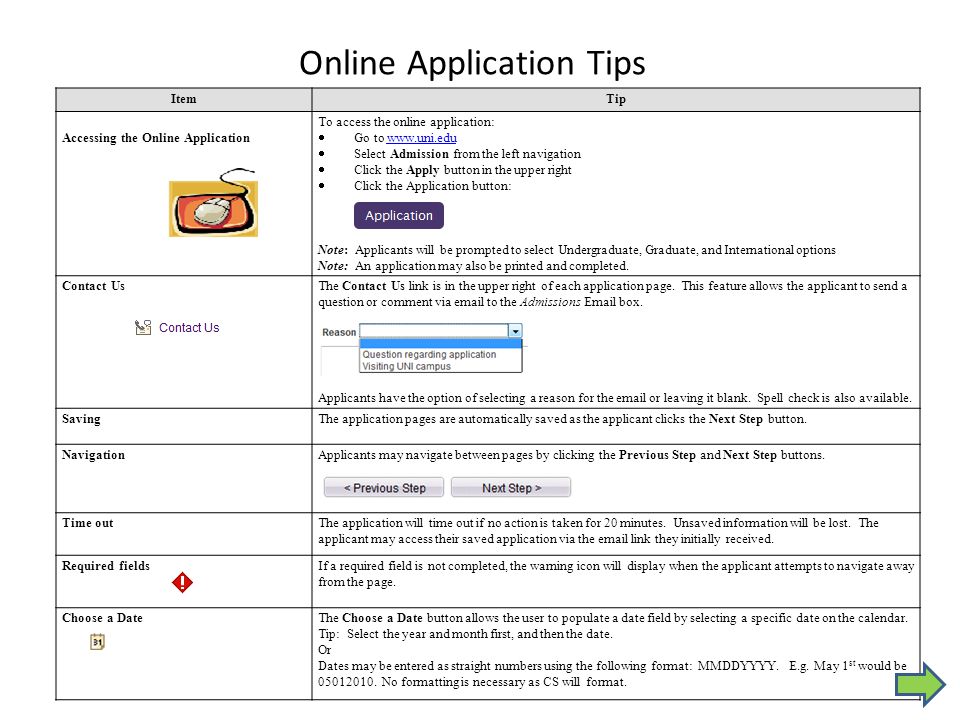This screenshot has height=720, width=960.
Task: Click 'Accessing the Online Application' cell text
Action: (156, 138)
